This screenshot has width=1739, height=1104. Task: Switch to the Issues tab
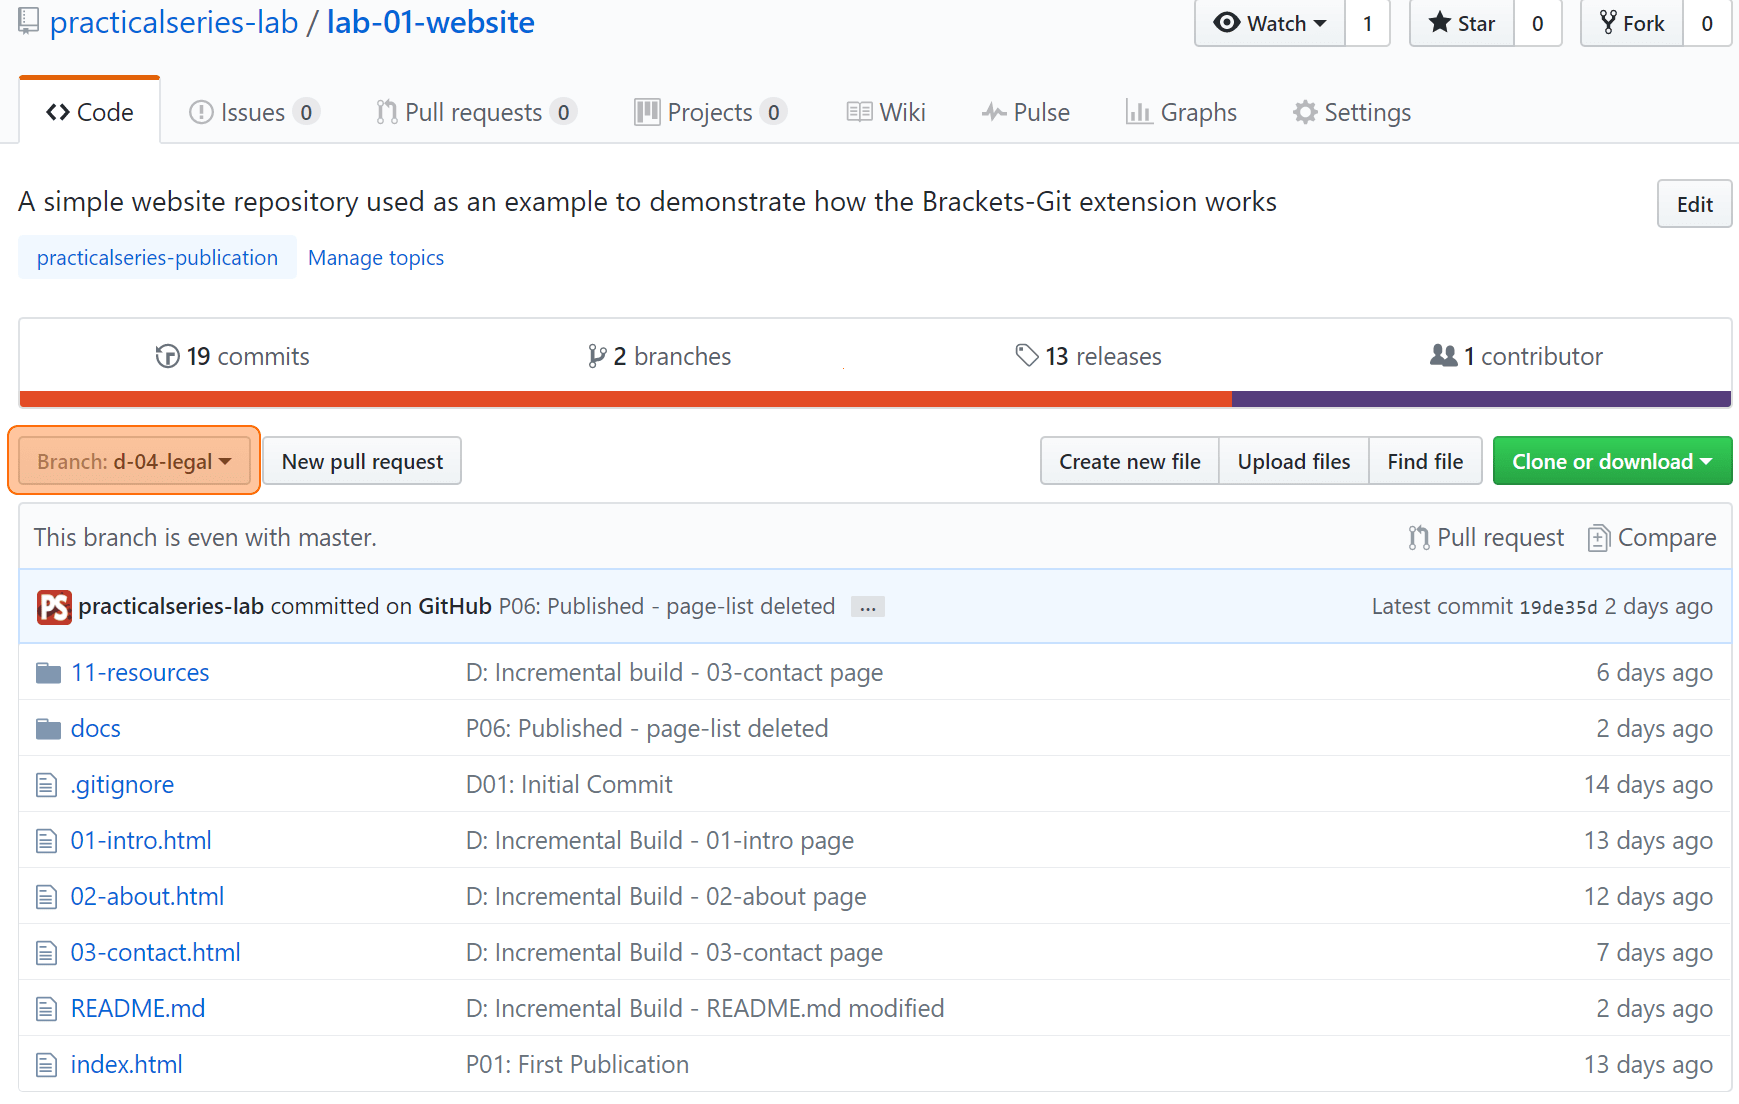(x=254, y=112)
